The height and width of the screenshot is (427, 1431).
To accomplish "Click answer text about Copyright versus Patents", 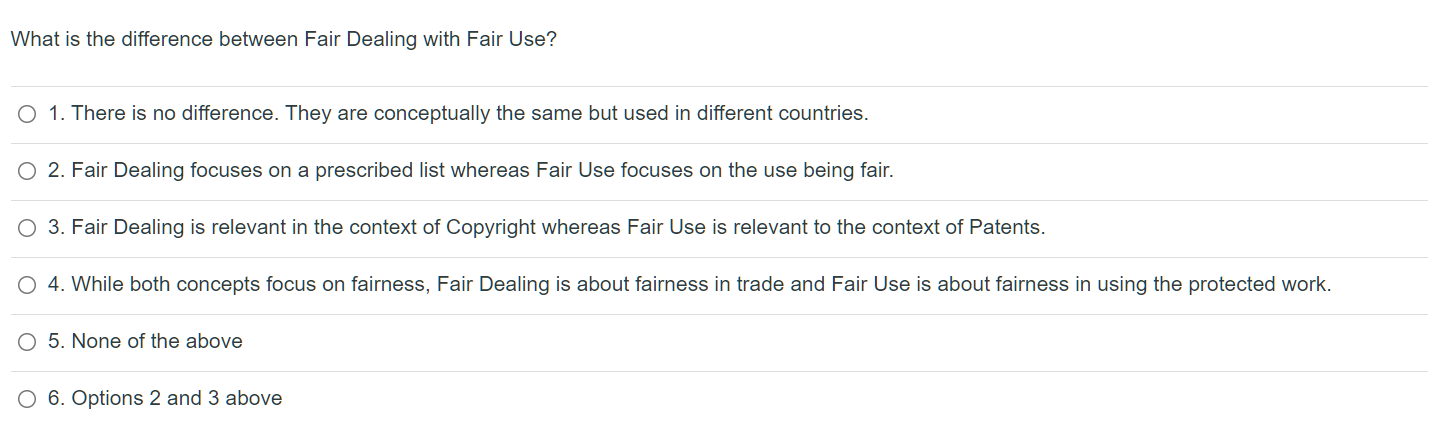I will click(x=546, y=228).
